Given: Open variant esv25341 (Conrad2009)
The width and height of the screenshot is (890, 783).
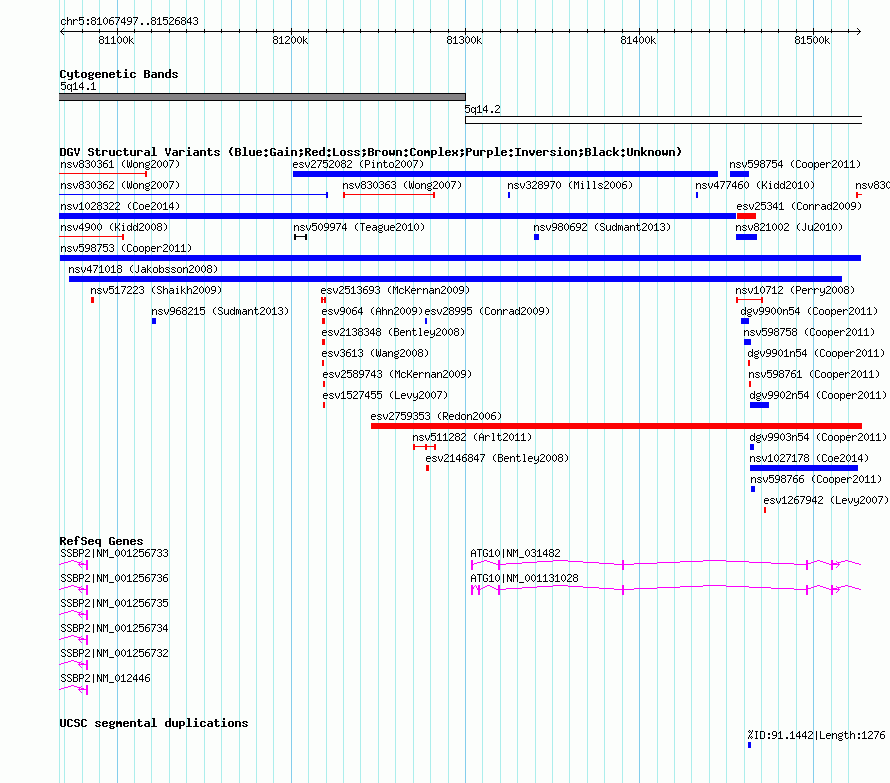Looking at the screenshot, I should click(799, 206).
